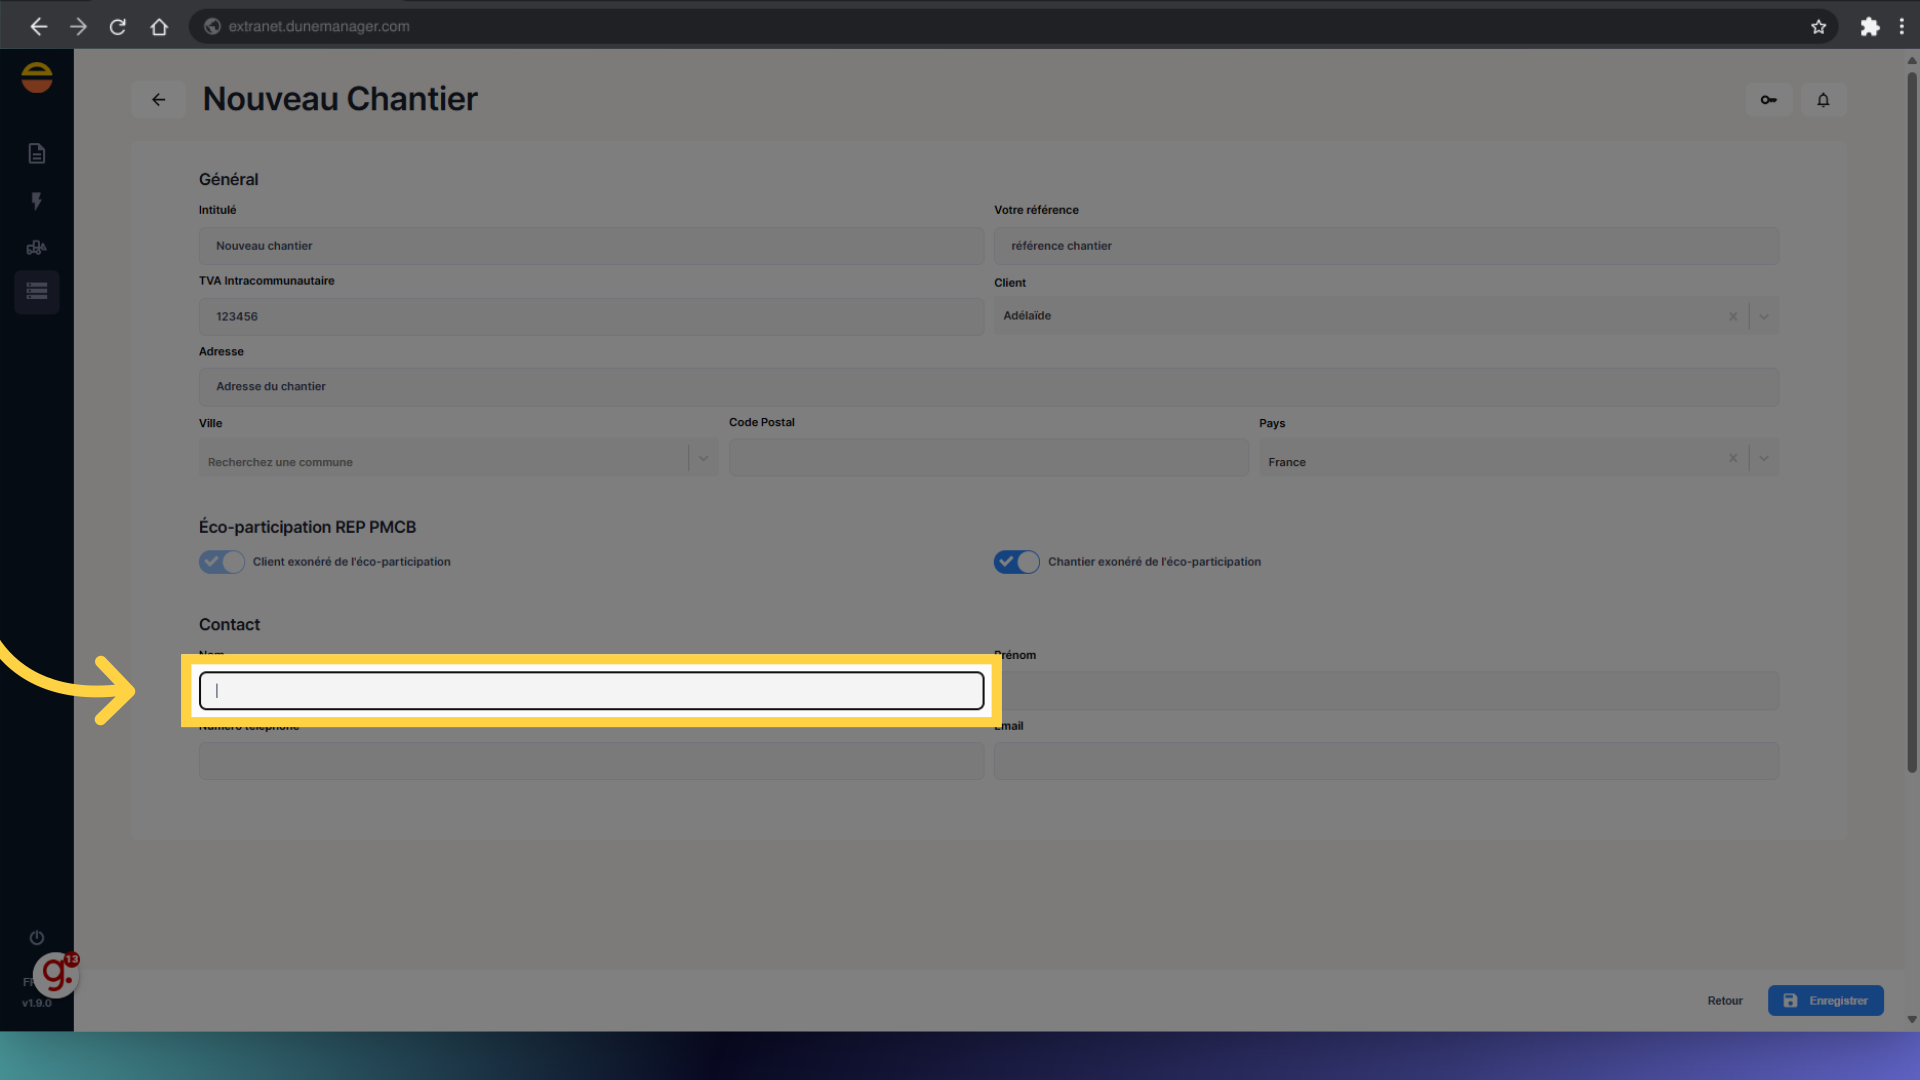
Task: Click the Enregistrer save button
Action: coord(1825,1001)
